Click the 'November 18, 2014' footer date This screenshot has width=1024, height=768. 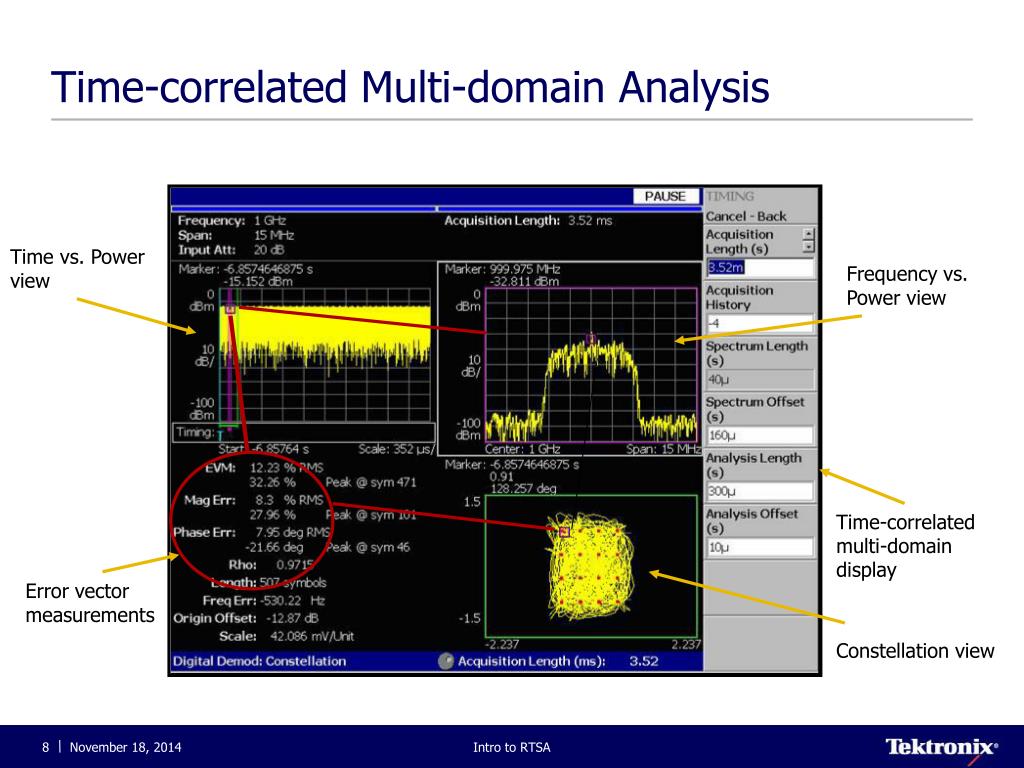(x=125, y=747)
